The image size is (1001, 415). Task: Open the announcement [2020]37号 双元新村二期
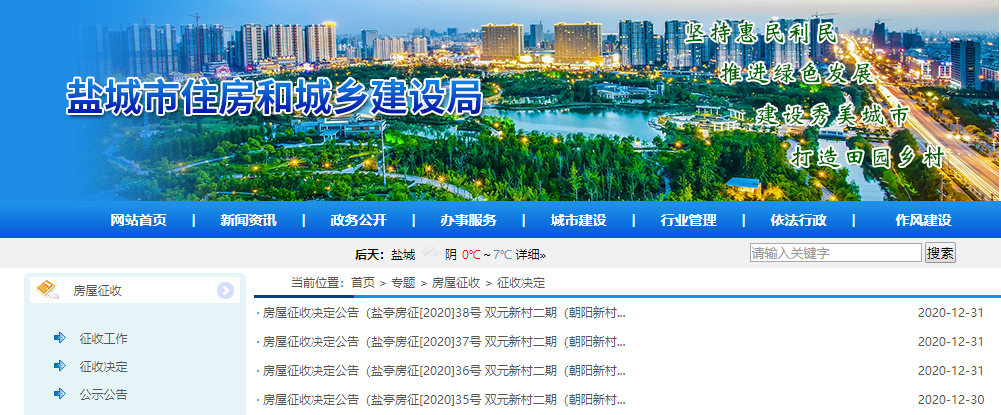[444, 342]
